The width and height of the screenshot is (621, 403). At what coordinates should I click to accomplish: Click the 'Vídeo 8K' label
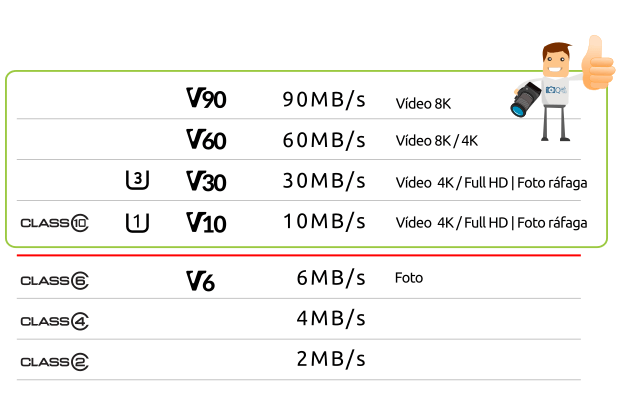point(423,102)
